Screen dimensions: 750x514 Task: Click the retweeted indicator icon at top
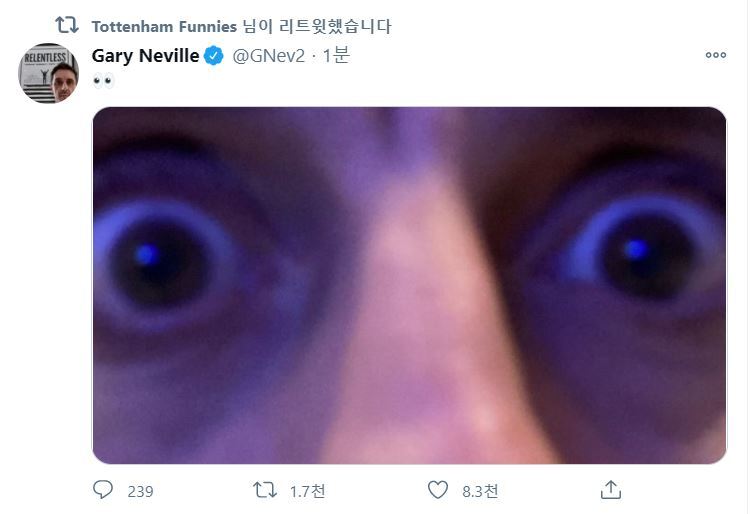pos(66,25)
